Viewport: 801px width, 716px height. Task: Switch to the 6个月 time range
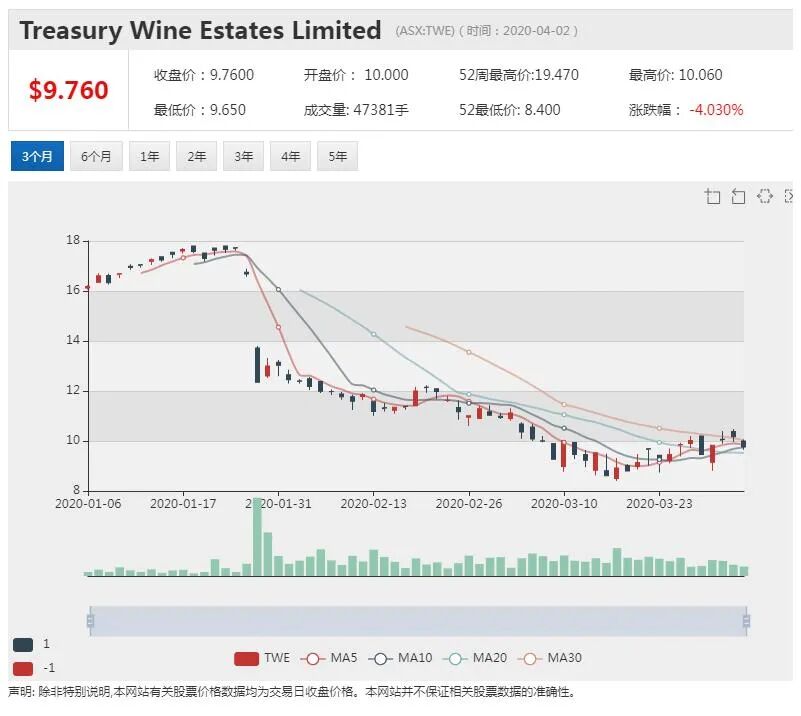click(96, 156)
